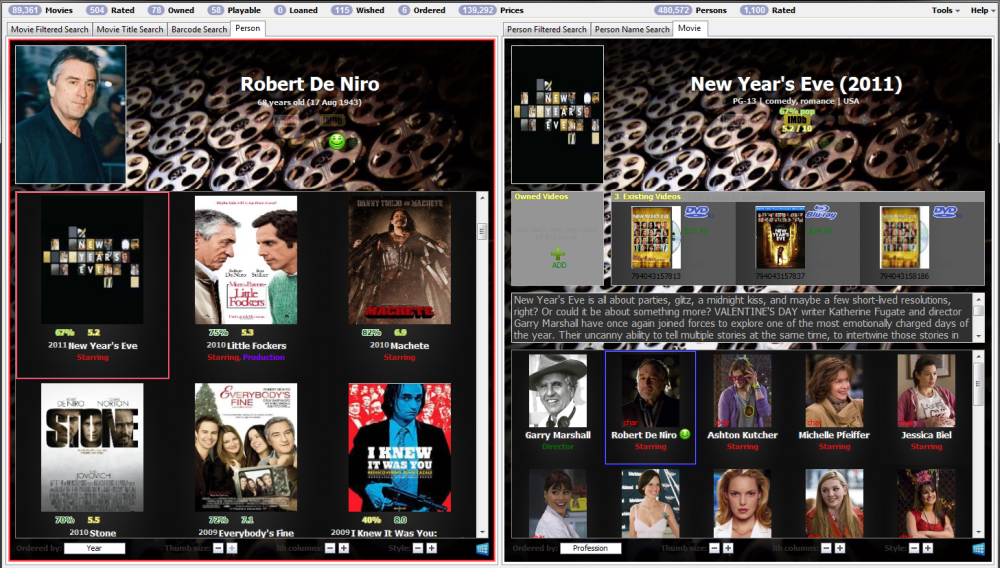Open the Ordered by Profession dropdown
Image resolution: width=1000 pixels, height=568 pixels.
[x=591, y=548]
